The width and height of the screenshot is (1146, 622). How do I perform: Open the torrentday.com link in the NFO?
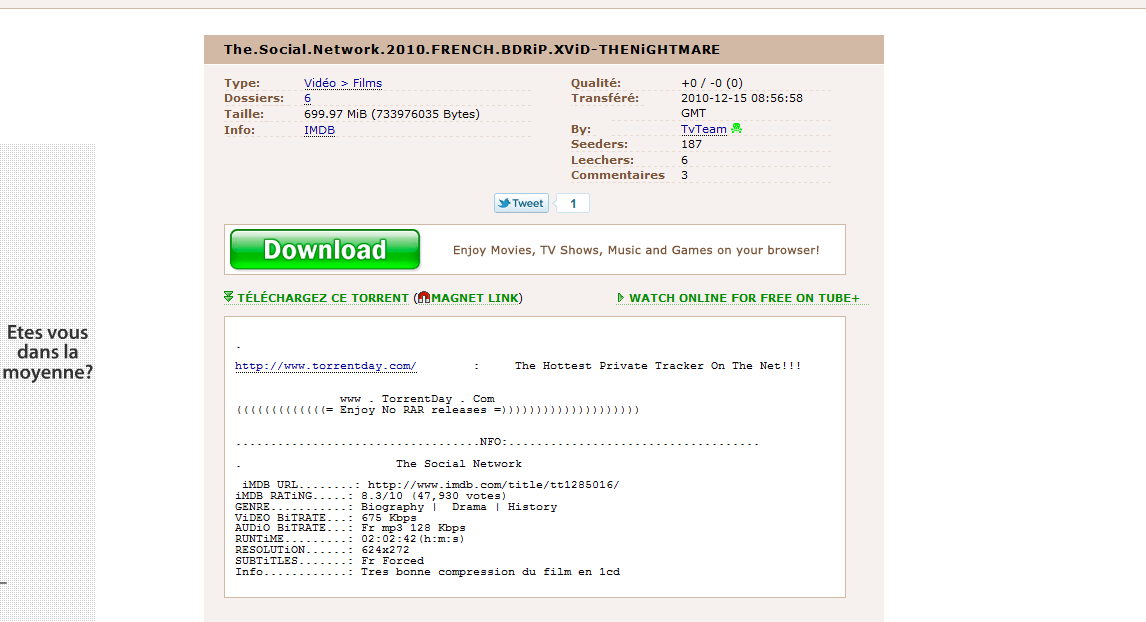325,366
